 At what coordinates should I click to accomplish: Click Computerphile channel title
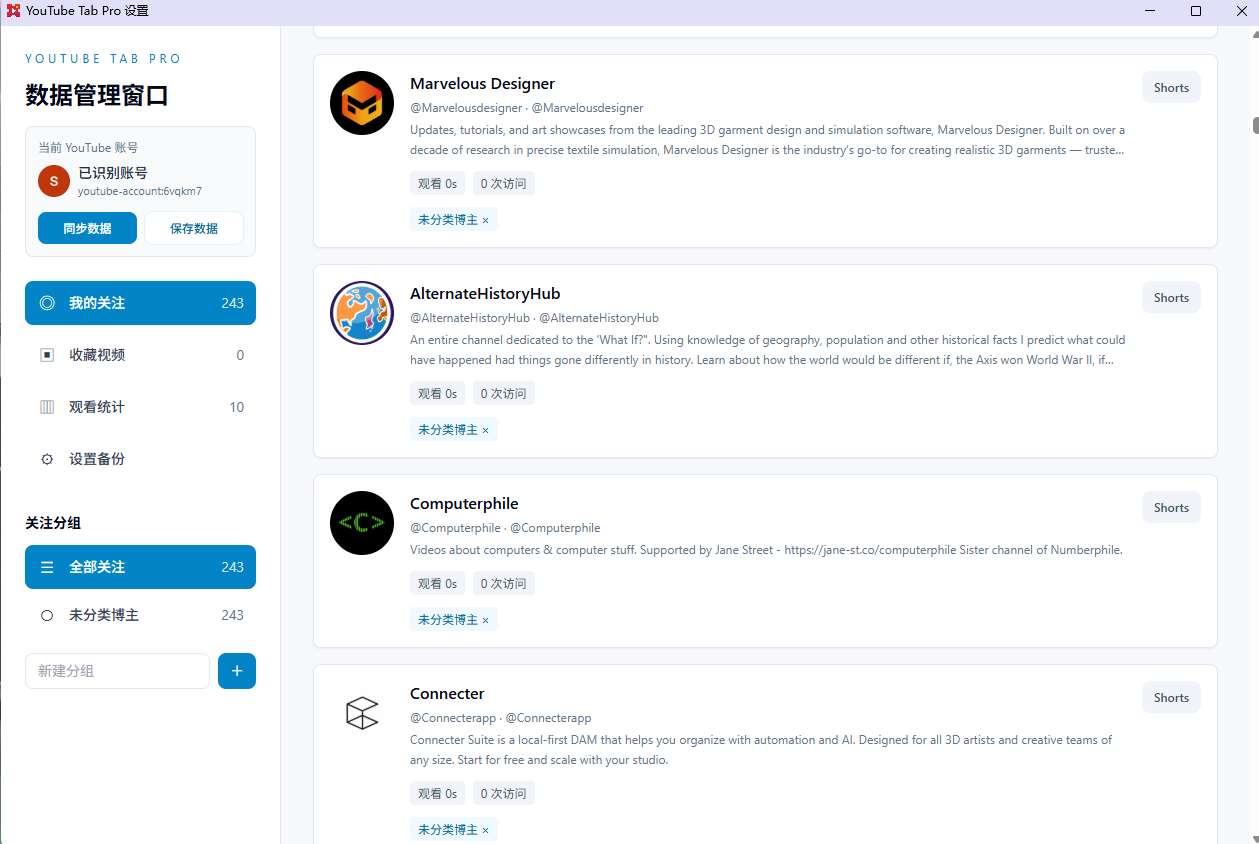[464, 504]
